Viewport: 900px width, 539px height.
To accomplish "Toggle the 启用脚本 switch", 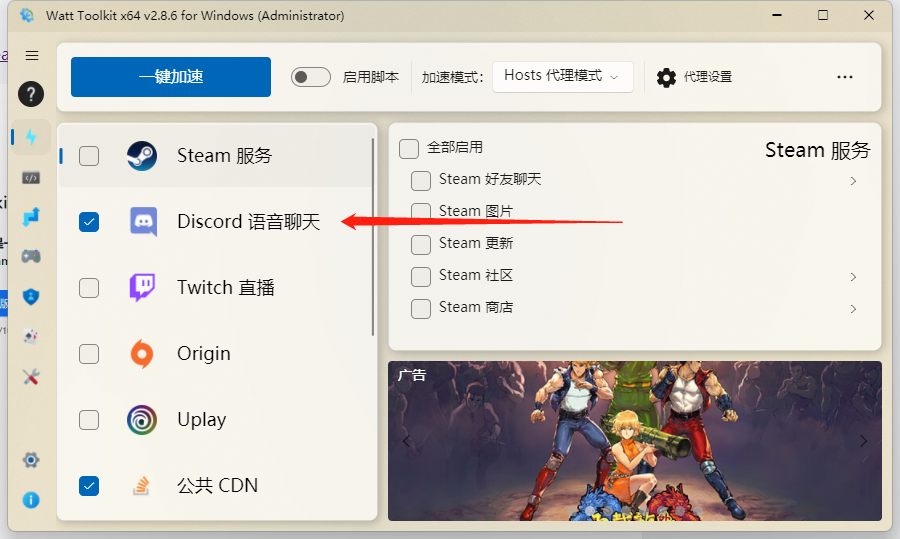I will pyautogui.click(x=311, y=77).
